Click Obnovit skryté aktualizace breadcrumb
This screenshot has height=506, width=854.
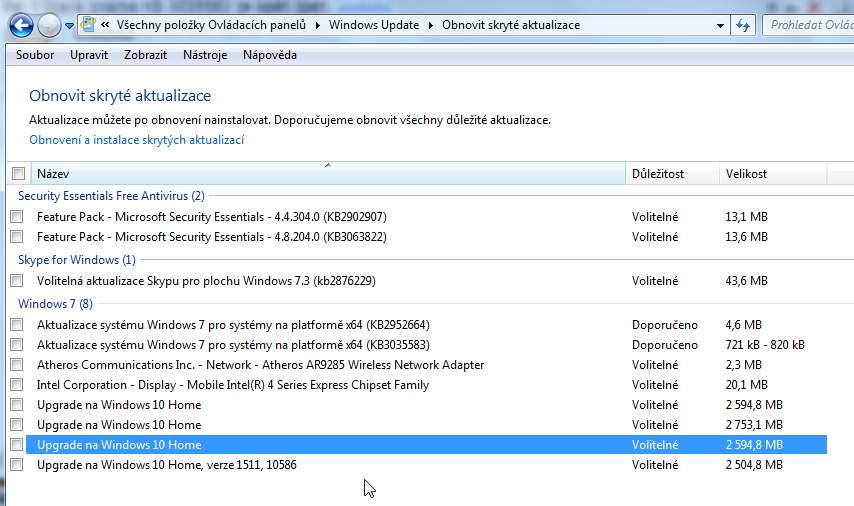point(511,25)
